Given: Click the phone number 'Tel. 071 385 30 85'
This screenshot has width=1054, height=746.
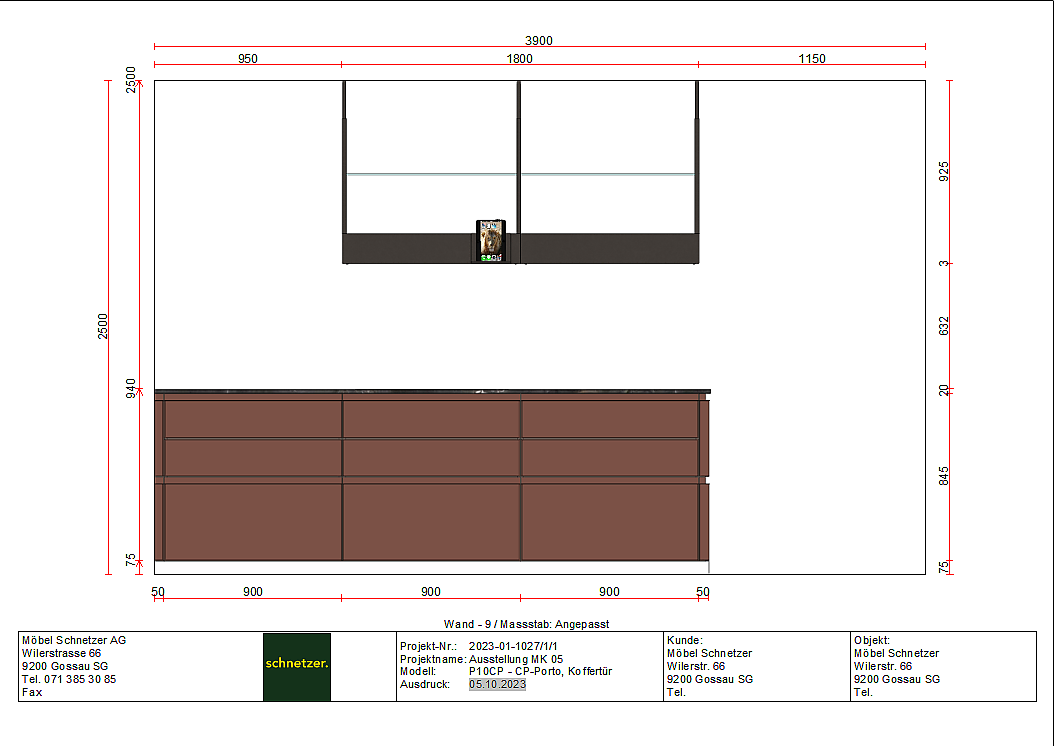Looking at the screenshot, I should click(x=69, y=679).
